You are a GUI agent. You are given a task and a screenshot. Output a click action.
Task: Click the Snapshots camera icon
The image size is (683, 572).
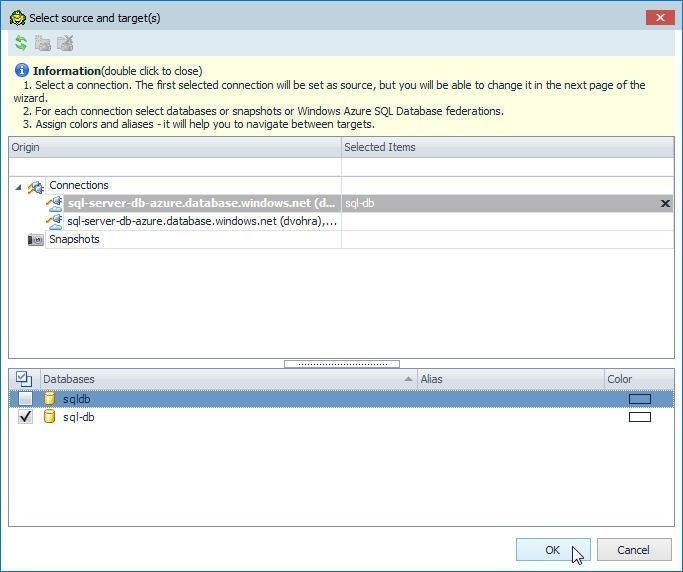tap(36, 240)
